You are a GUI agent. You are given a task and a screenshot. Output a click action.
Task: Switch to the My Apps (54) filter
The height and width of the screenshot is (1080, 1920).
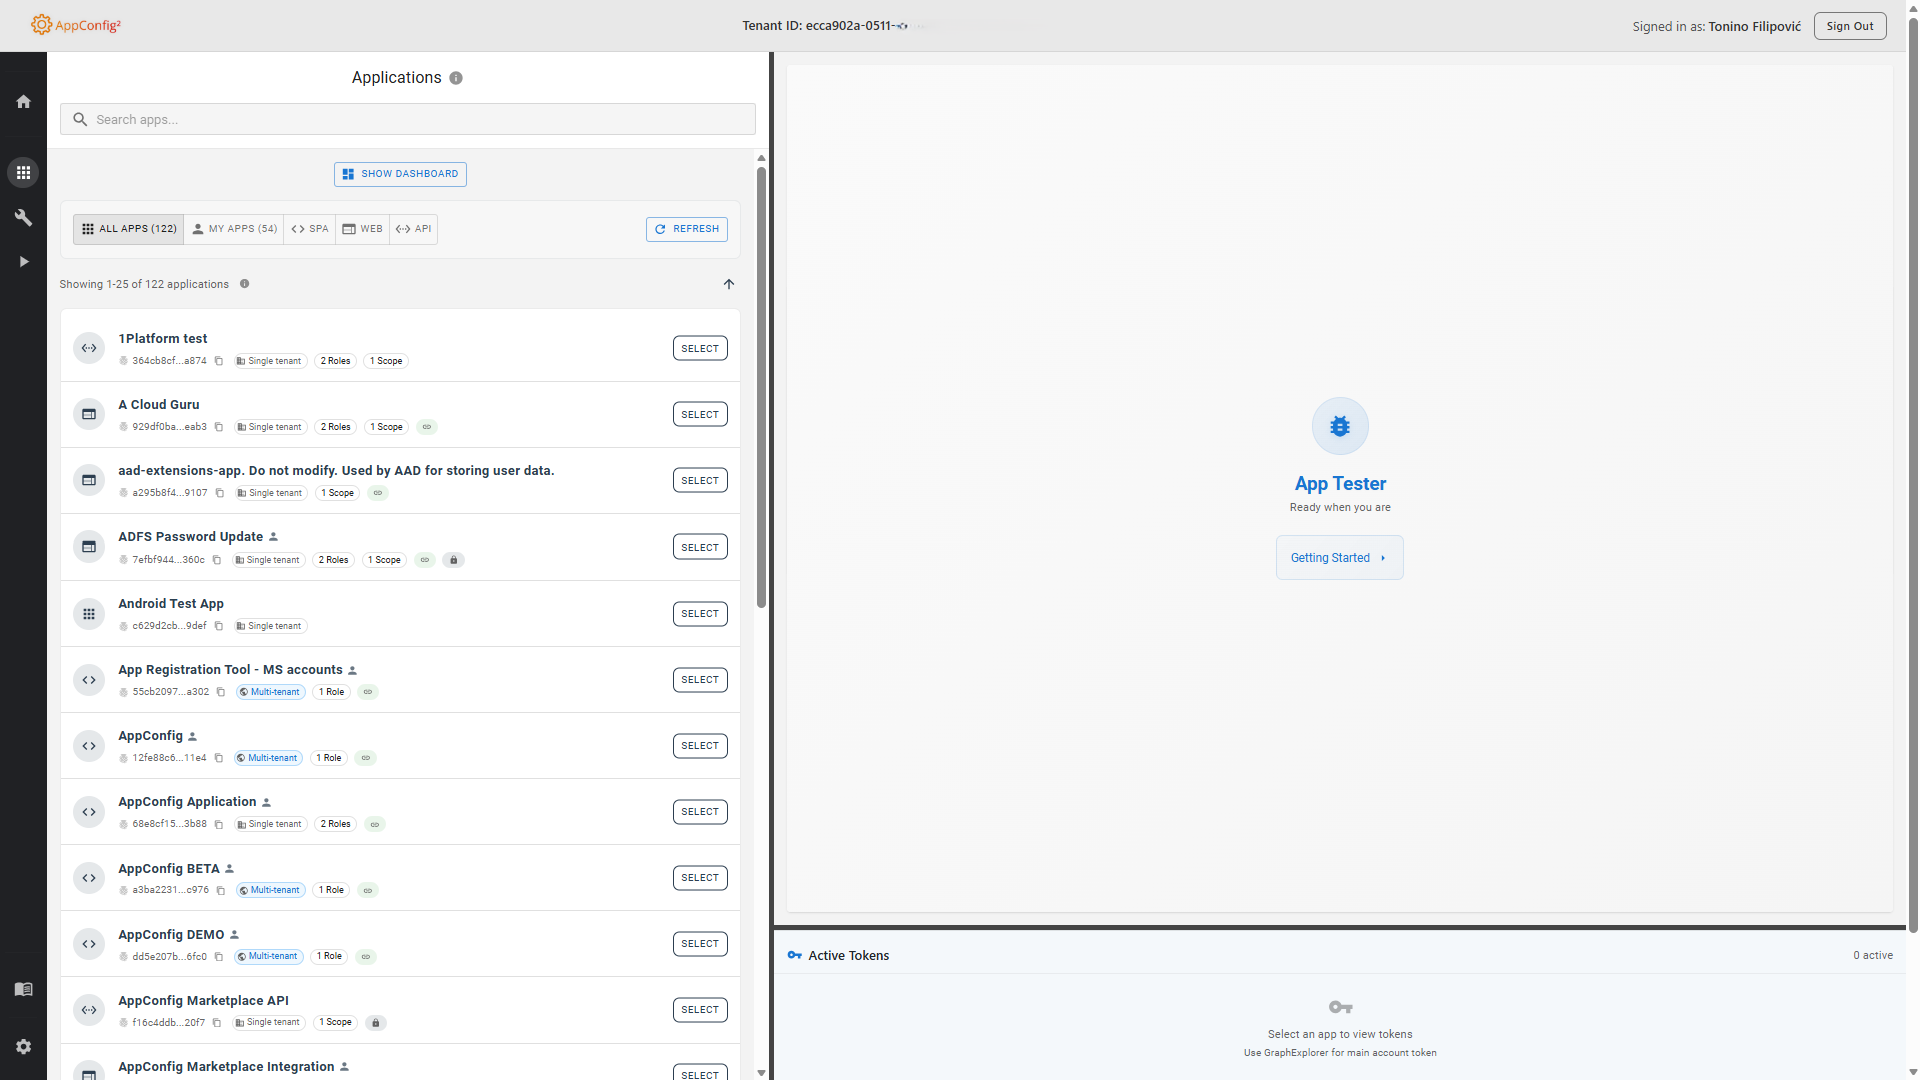234,229
